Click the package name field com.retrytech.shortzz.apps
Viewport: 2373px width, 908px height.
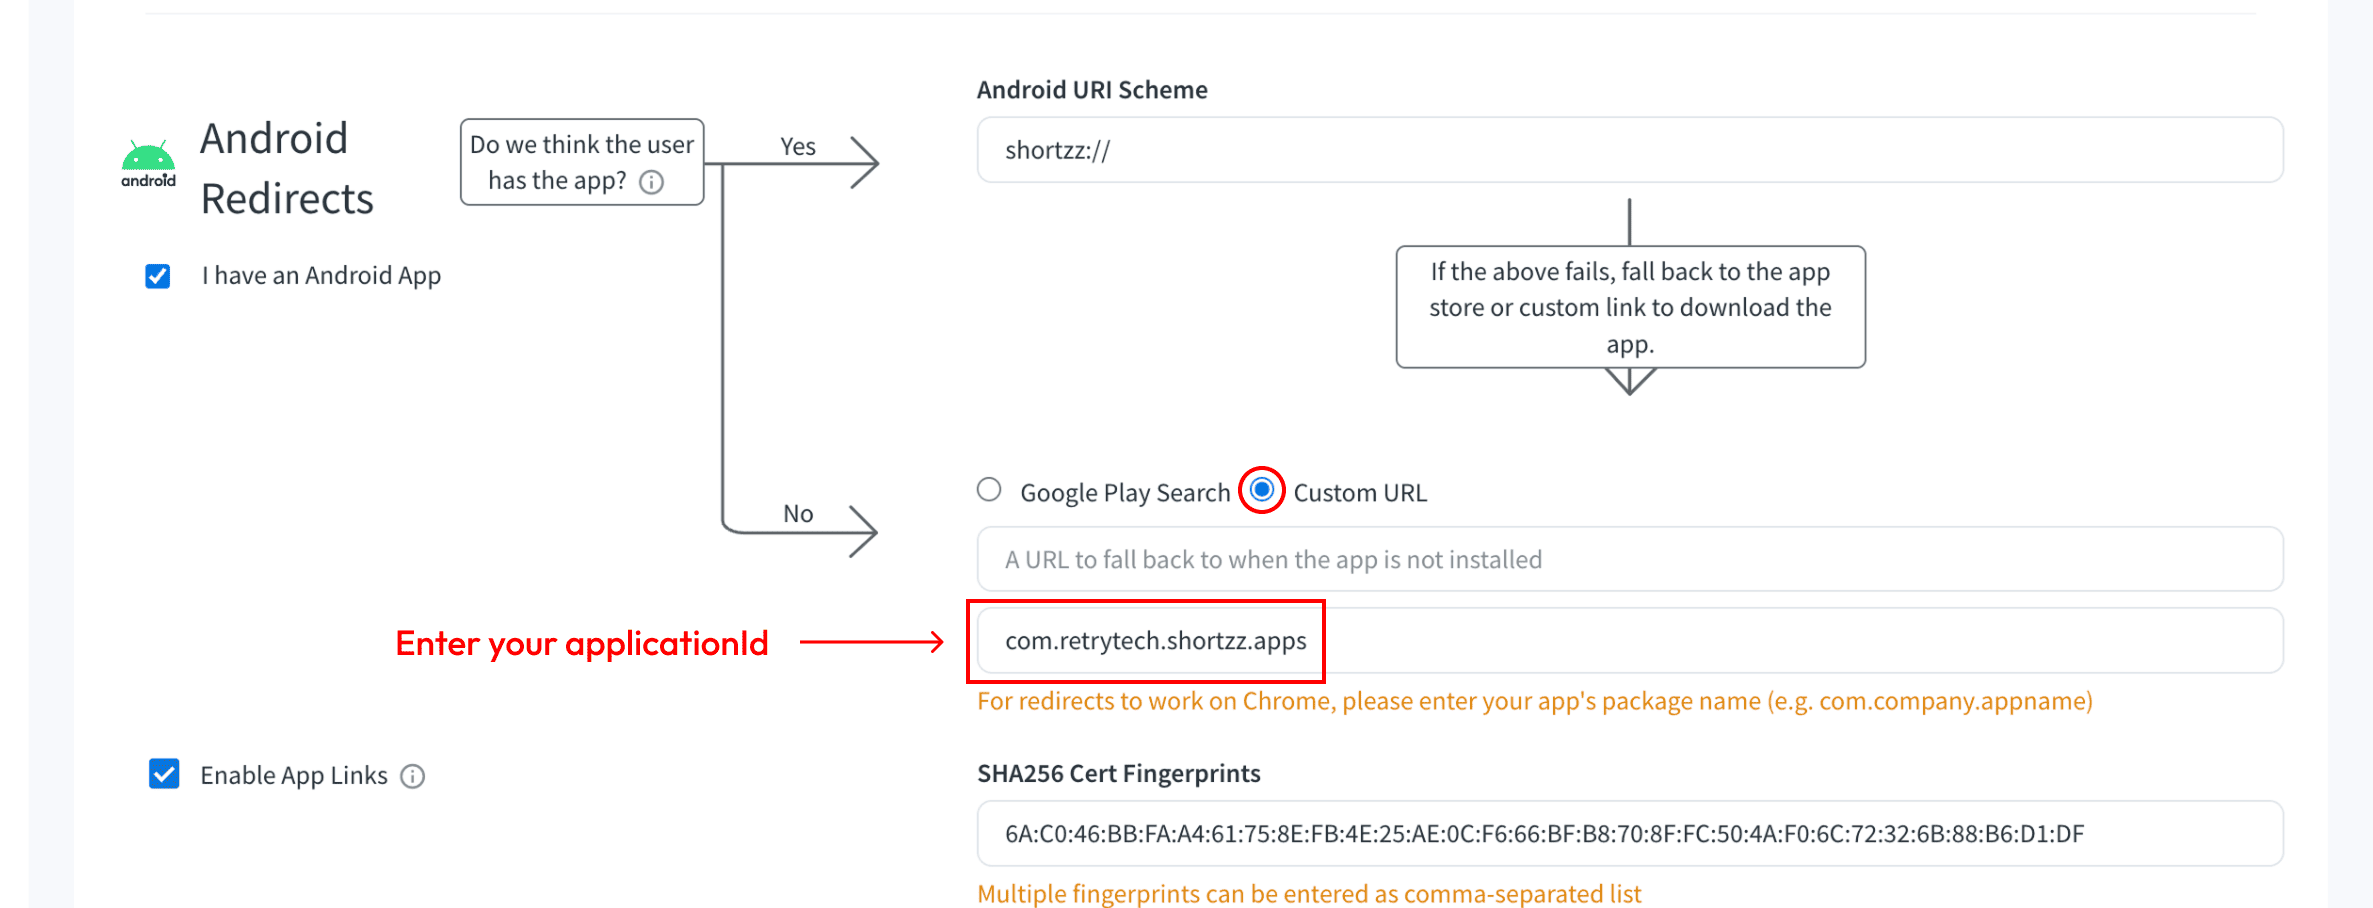[1630, 641]
